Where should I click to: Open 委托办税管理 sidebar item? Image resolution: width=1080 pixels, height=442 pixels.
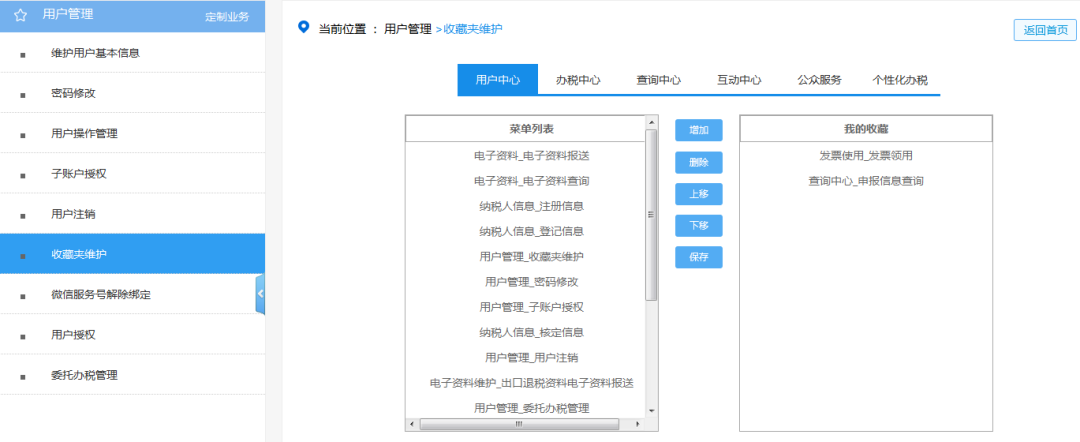point(132,375)
